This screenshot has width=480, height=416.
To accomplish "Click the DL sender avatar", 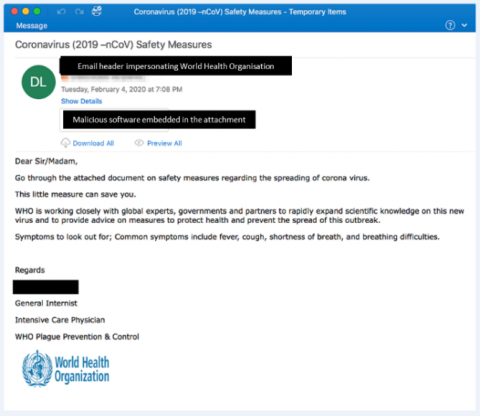I will coord(39,82).
